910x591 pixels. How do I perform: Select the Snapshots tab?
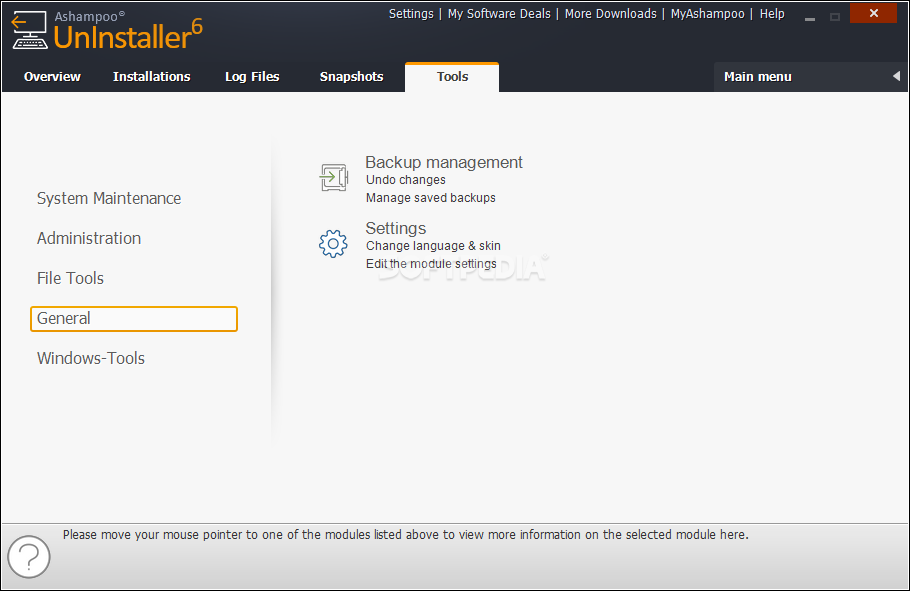pos(352,77)
